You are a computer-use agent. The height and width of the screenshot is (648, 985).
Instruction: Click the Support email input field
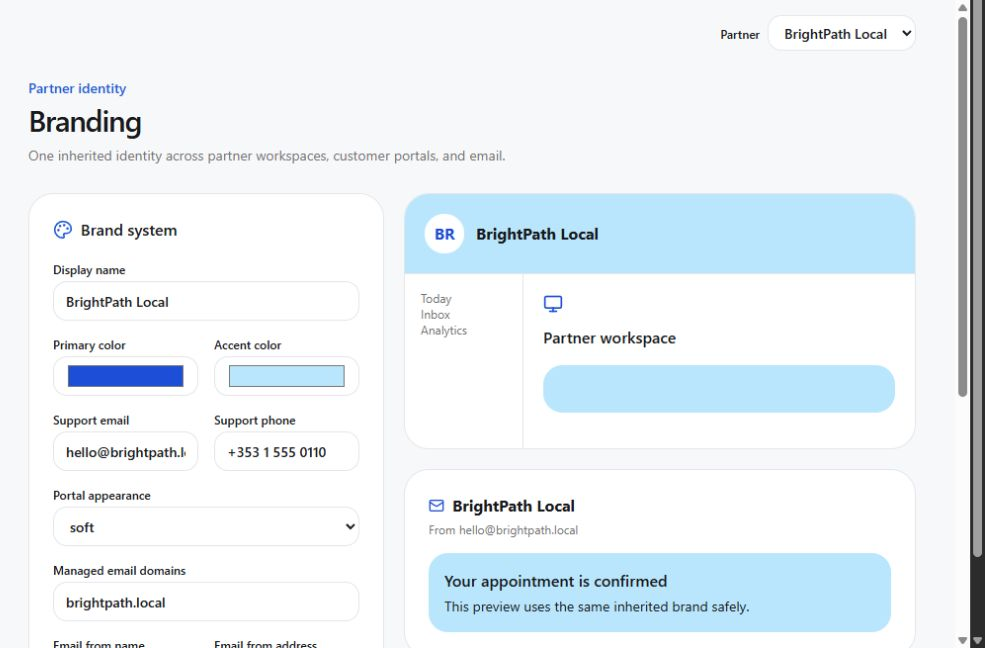[126, 451]
